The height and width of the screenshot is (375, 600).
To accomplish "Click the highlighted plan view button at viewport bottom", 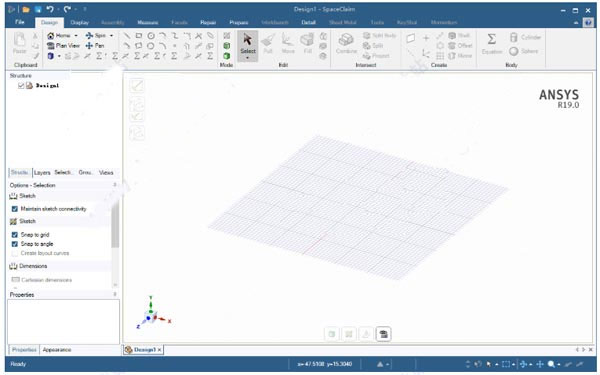I will pos(383,334).
